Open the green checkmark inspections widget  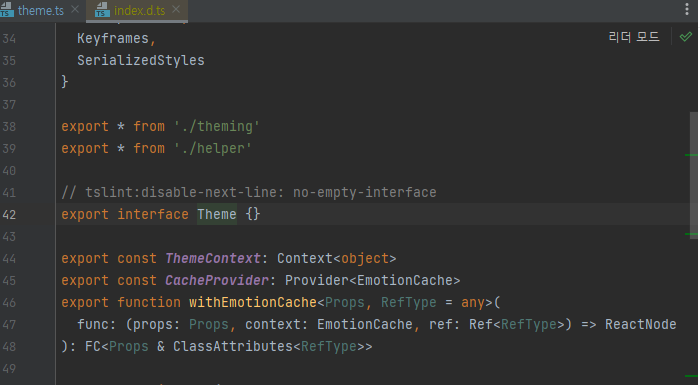(x=685, y=37)
